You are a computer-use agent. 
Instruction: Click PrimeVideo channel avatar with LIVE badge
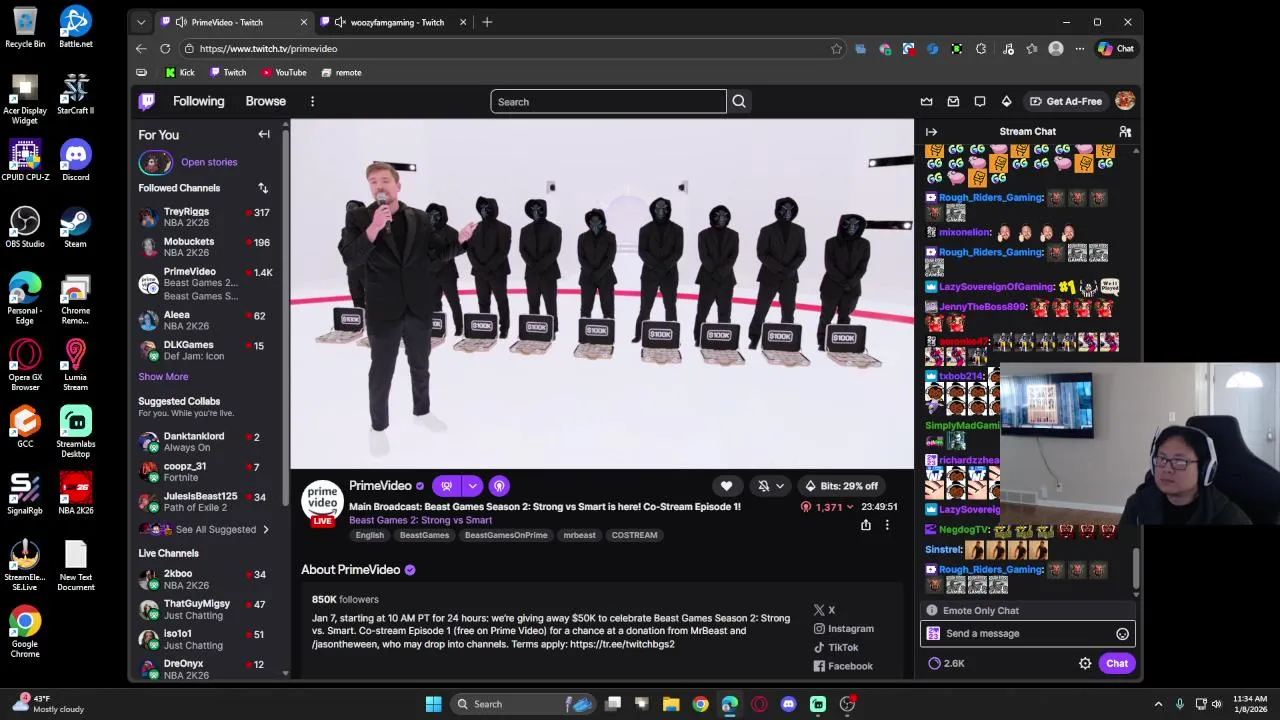click(x=322, y=503)
